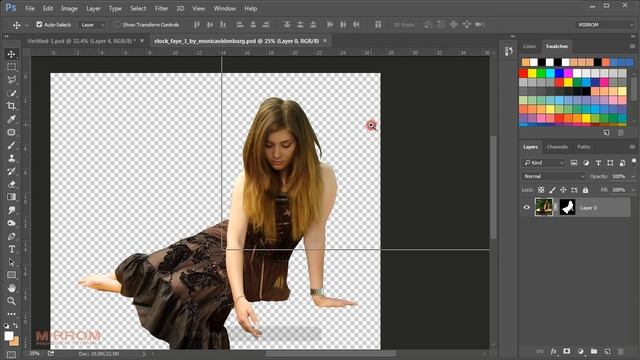Toggle Lock transparent pixels
The image size is (640, 360).
click(x=541, y=190)
